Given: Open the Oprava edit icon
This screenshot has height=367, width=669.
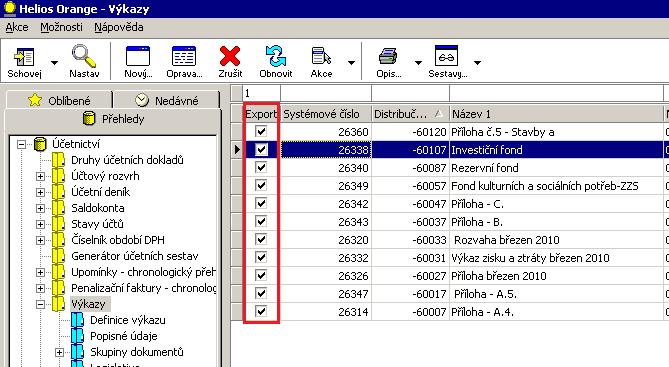Looking at the screenshot, I should pos(184,56).
